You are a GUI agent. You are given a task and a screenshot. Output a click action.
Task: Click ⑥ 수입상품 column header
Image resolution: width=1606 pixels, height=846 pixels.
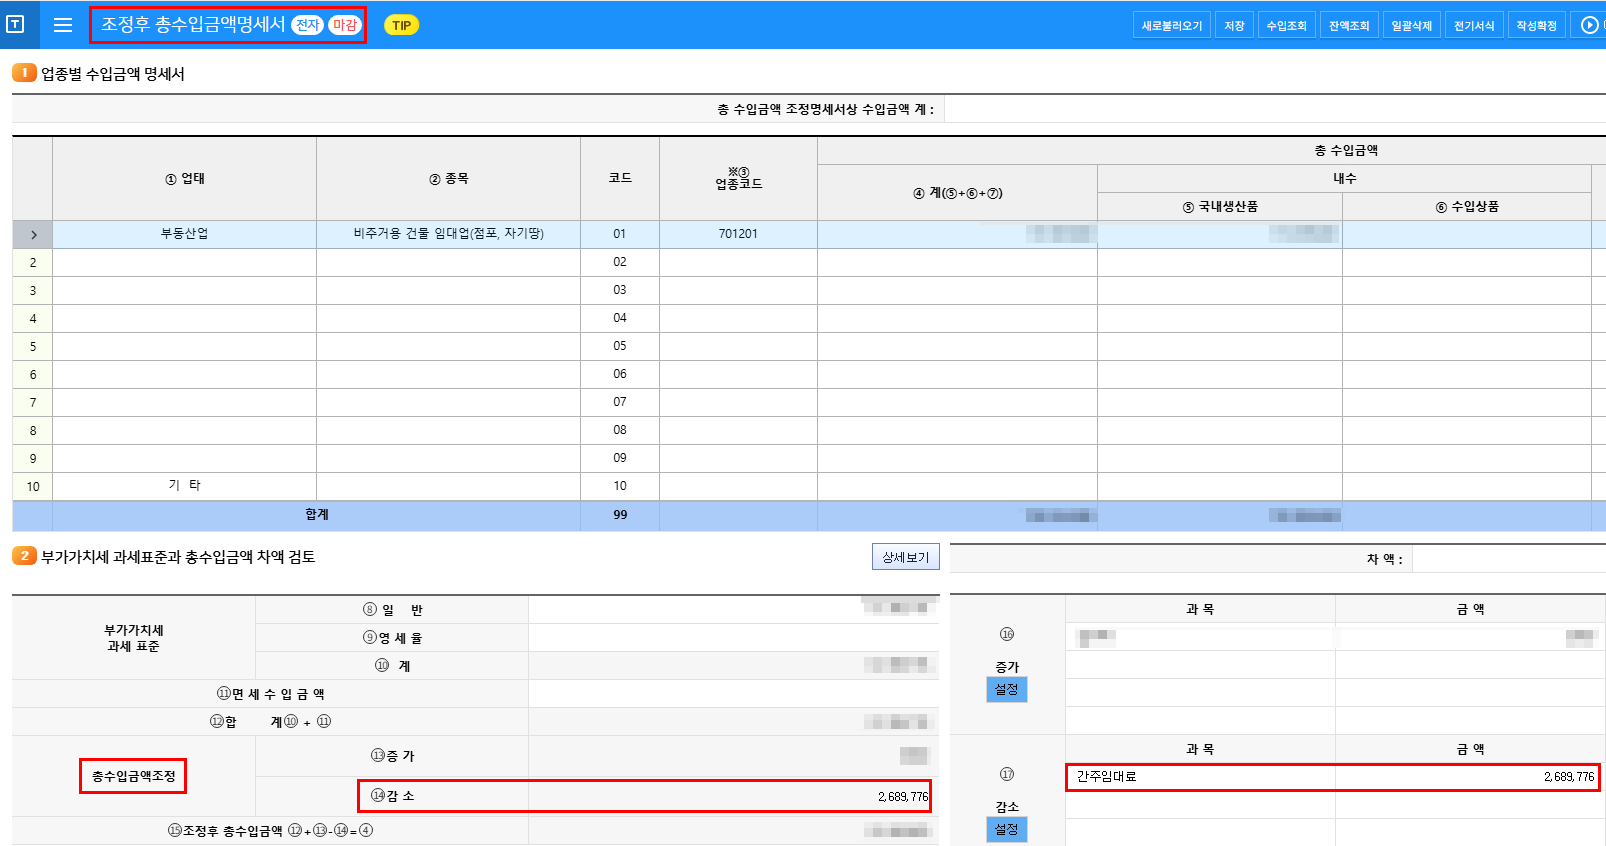click(1467, 207)
